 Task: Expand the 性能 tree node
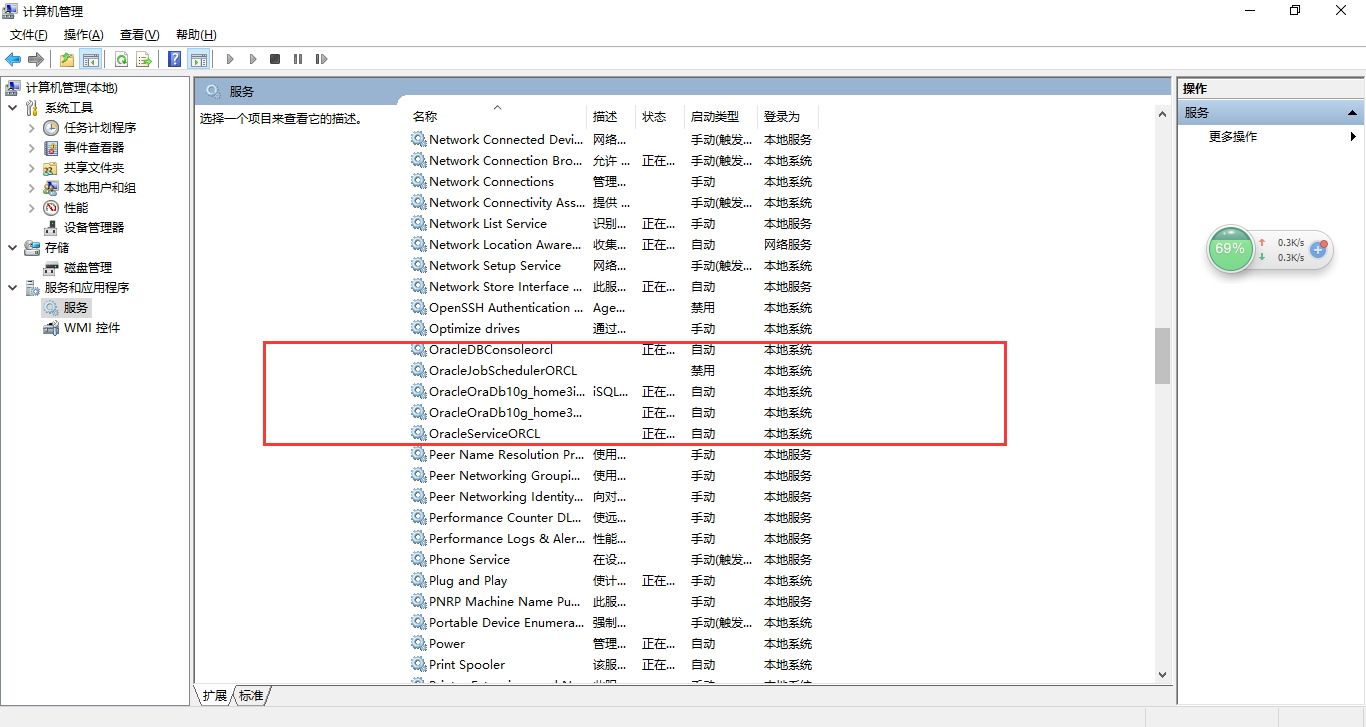pyautogui.click(x=31, y=208)
